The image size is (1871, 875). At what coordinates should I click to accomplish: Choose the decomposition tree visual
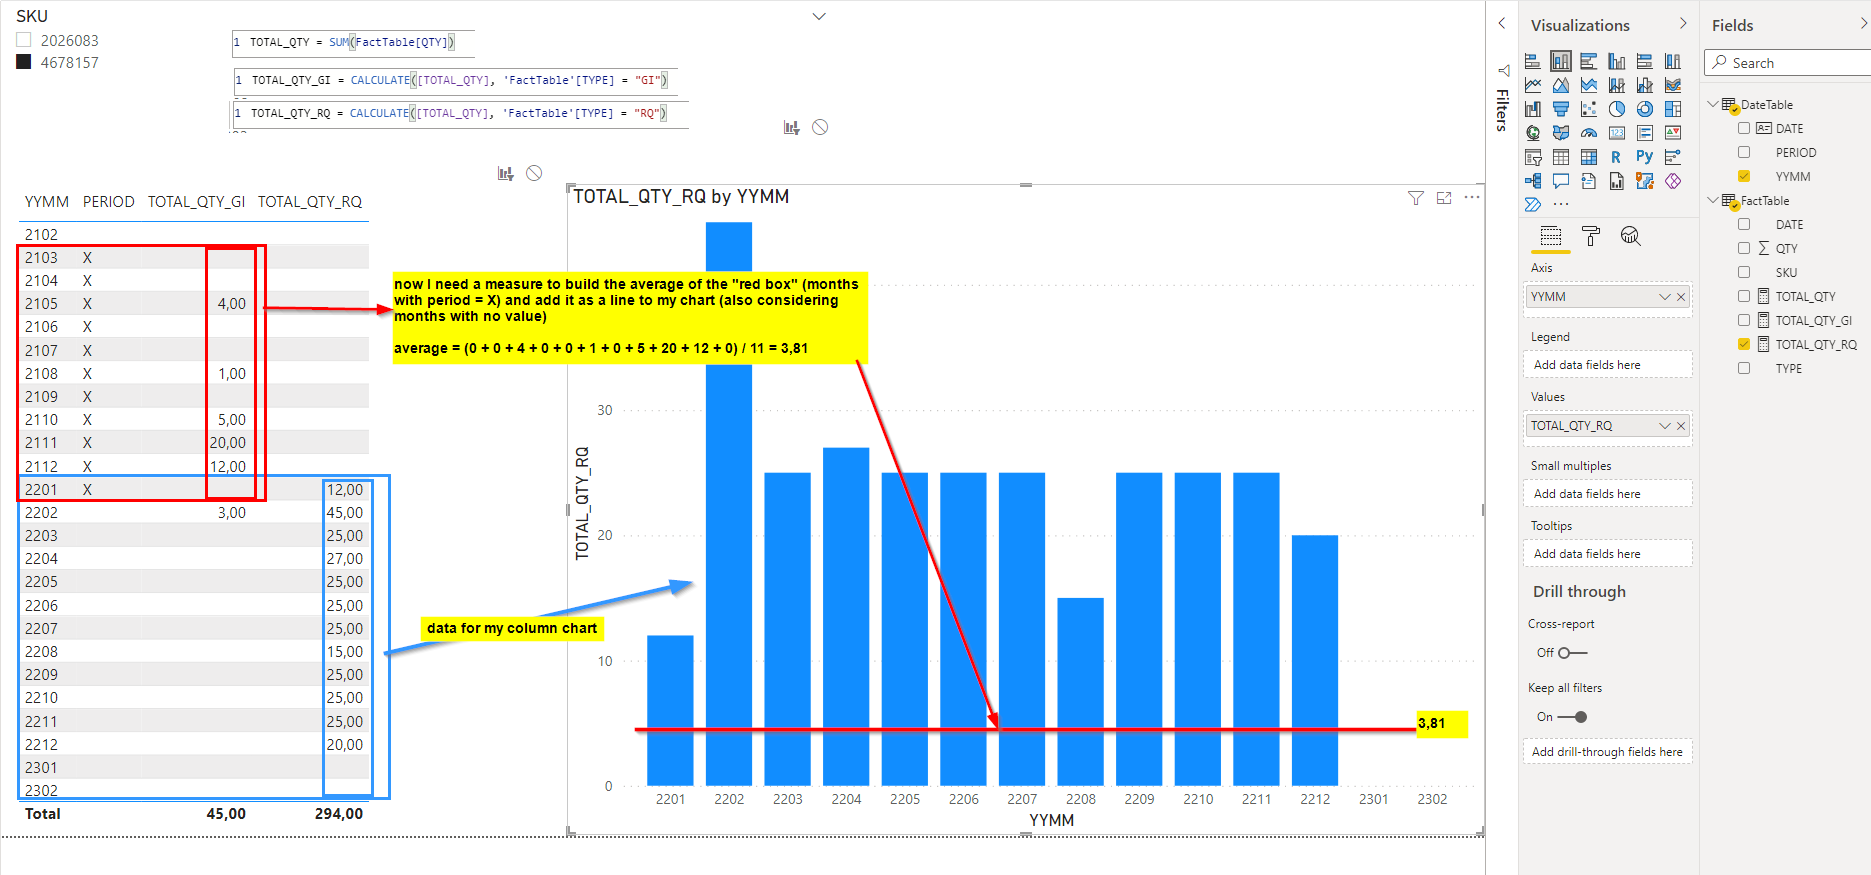click(1533, 181)
